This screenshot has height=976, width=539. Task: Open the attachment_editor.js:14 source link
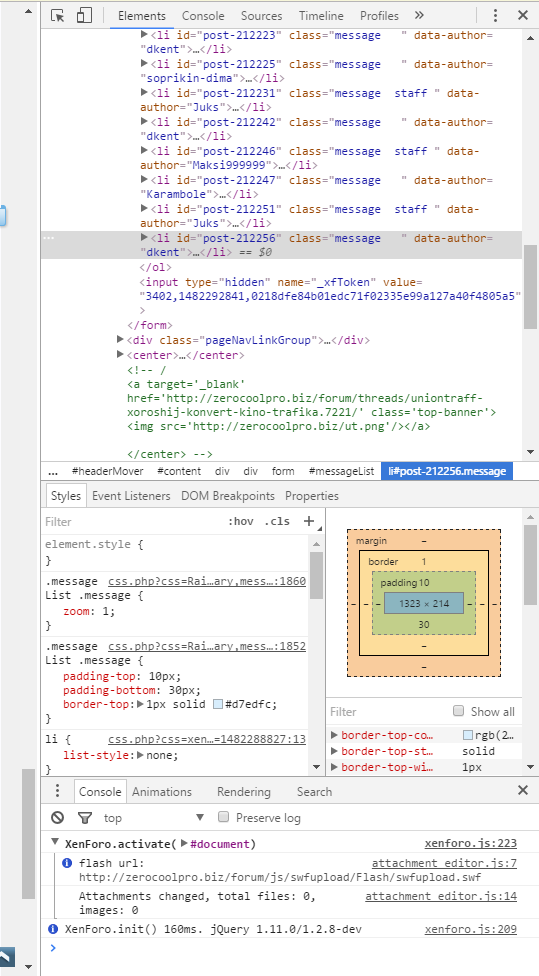pyautogui.click(x=441, y=896)
